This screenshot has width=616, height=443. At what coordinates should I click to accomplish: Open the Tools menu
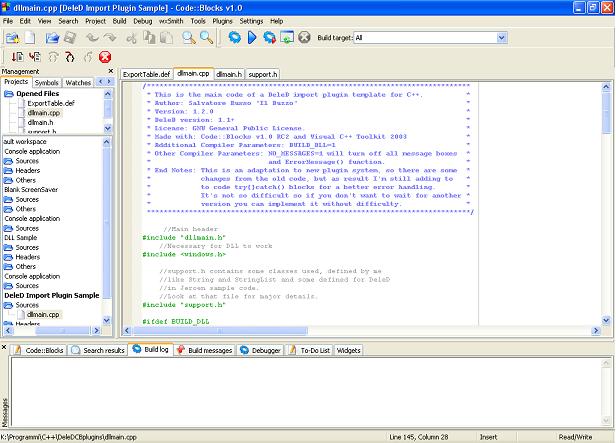pyautogui.click(x=198, y=21)
